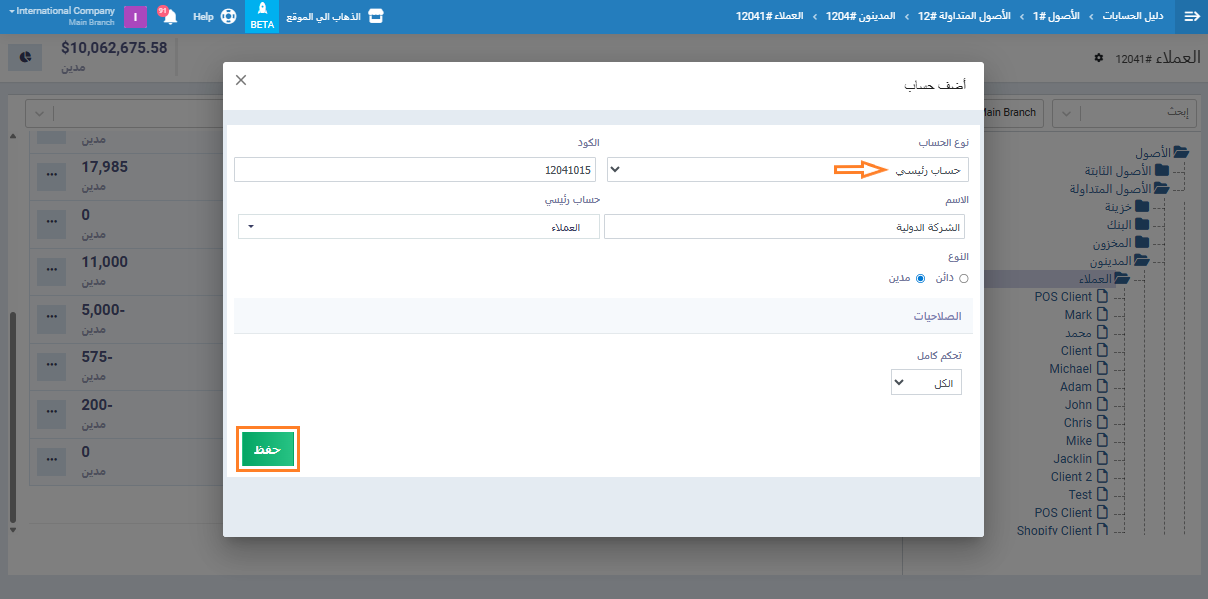This screenshot has height=599, width=1208.
Task: Click the gear icon beside العملاء title
Action: [x=1098, y=59]
